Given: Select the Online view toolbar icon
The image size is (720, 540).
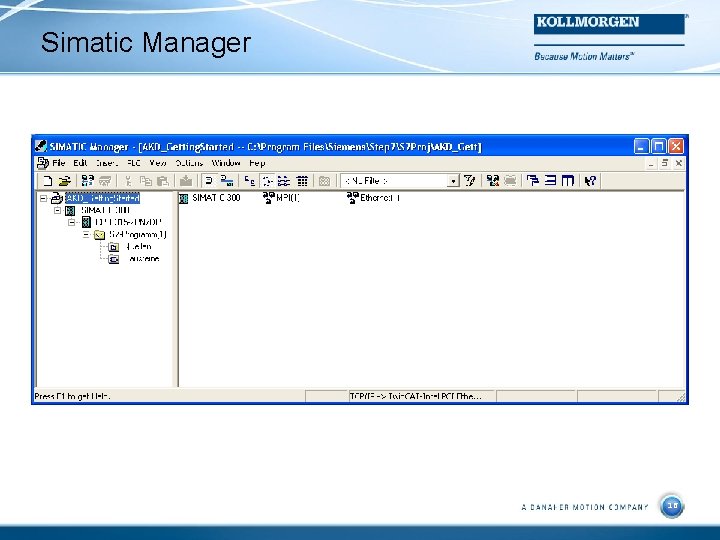Looking at the screenshot, I should point(226,181).
